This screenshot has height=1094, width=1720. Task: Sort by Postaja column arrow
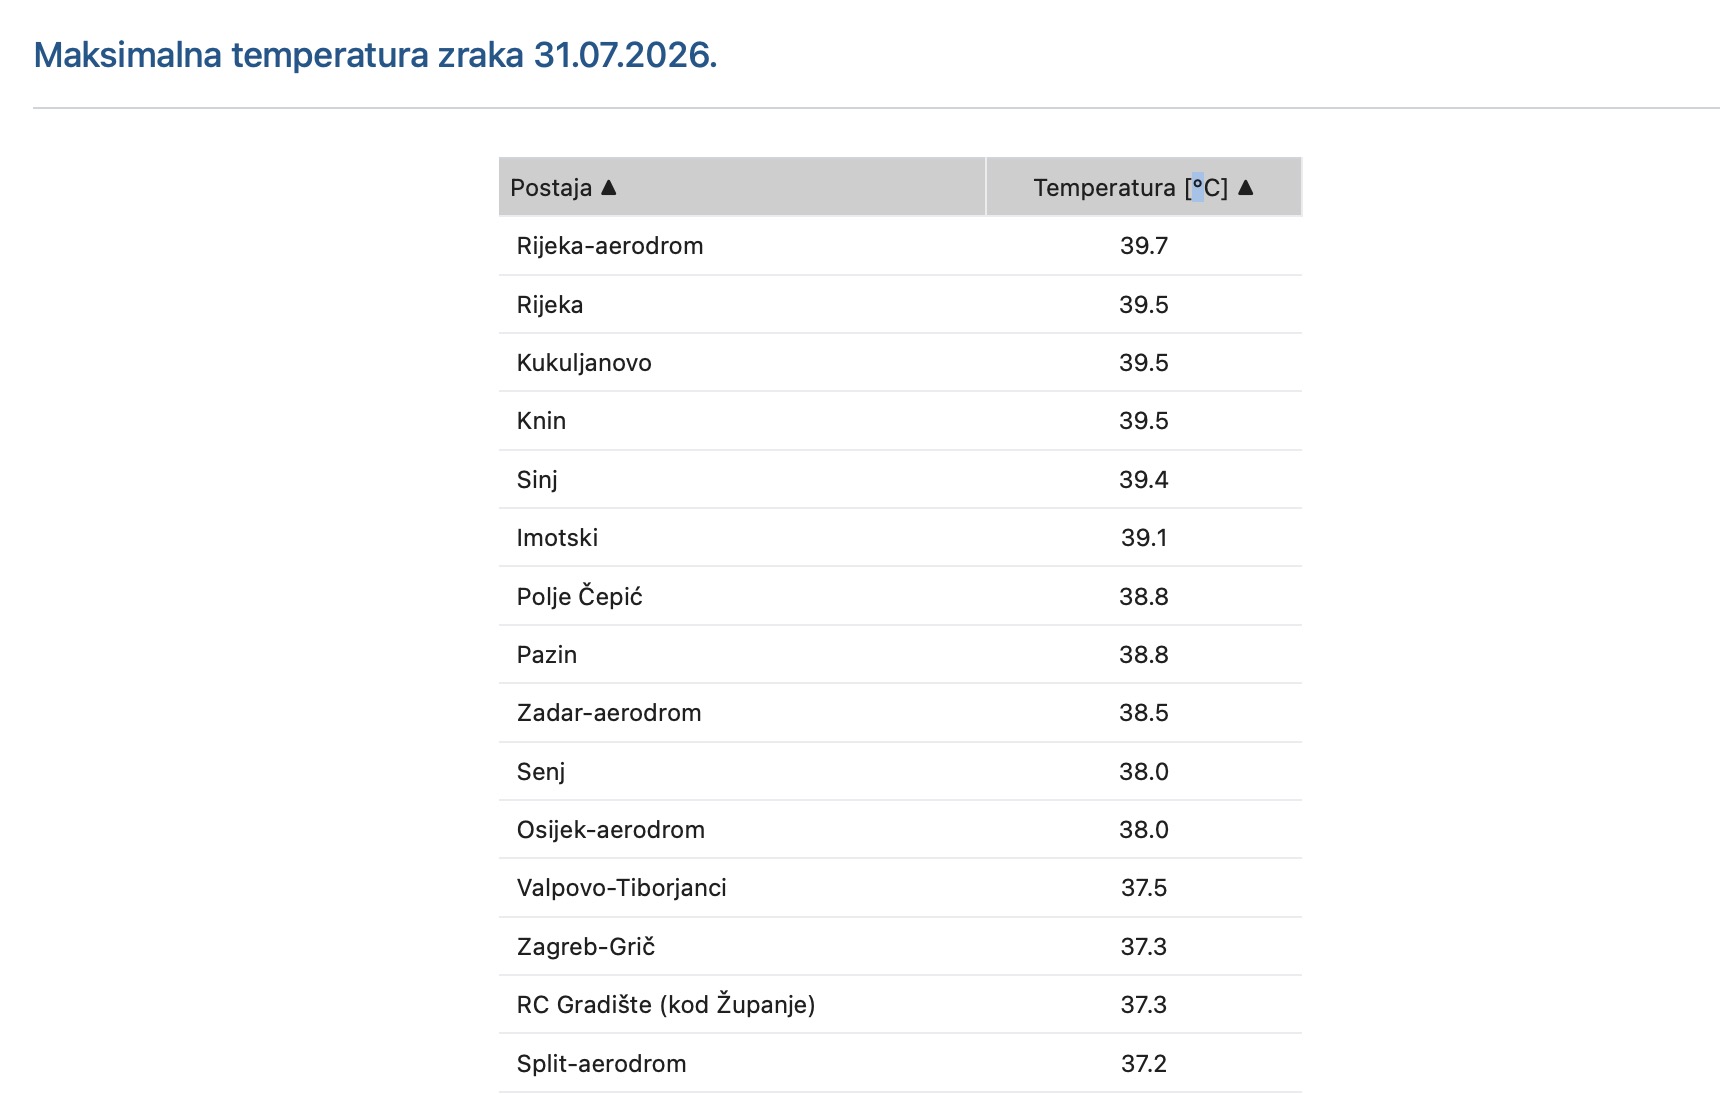tap(608, 187)
